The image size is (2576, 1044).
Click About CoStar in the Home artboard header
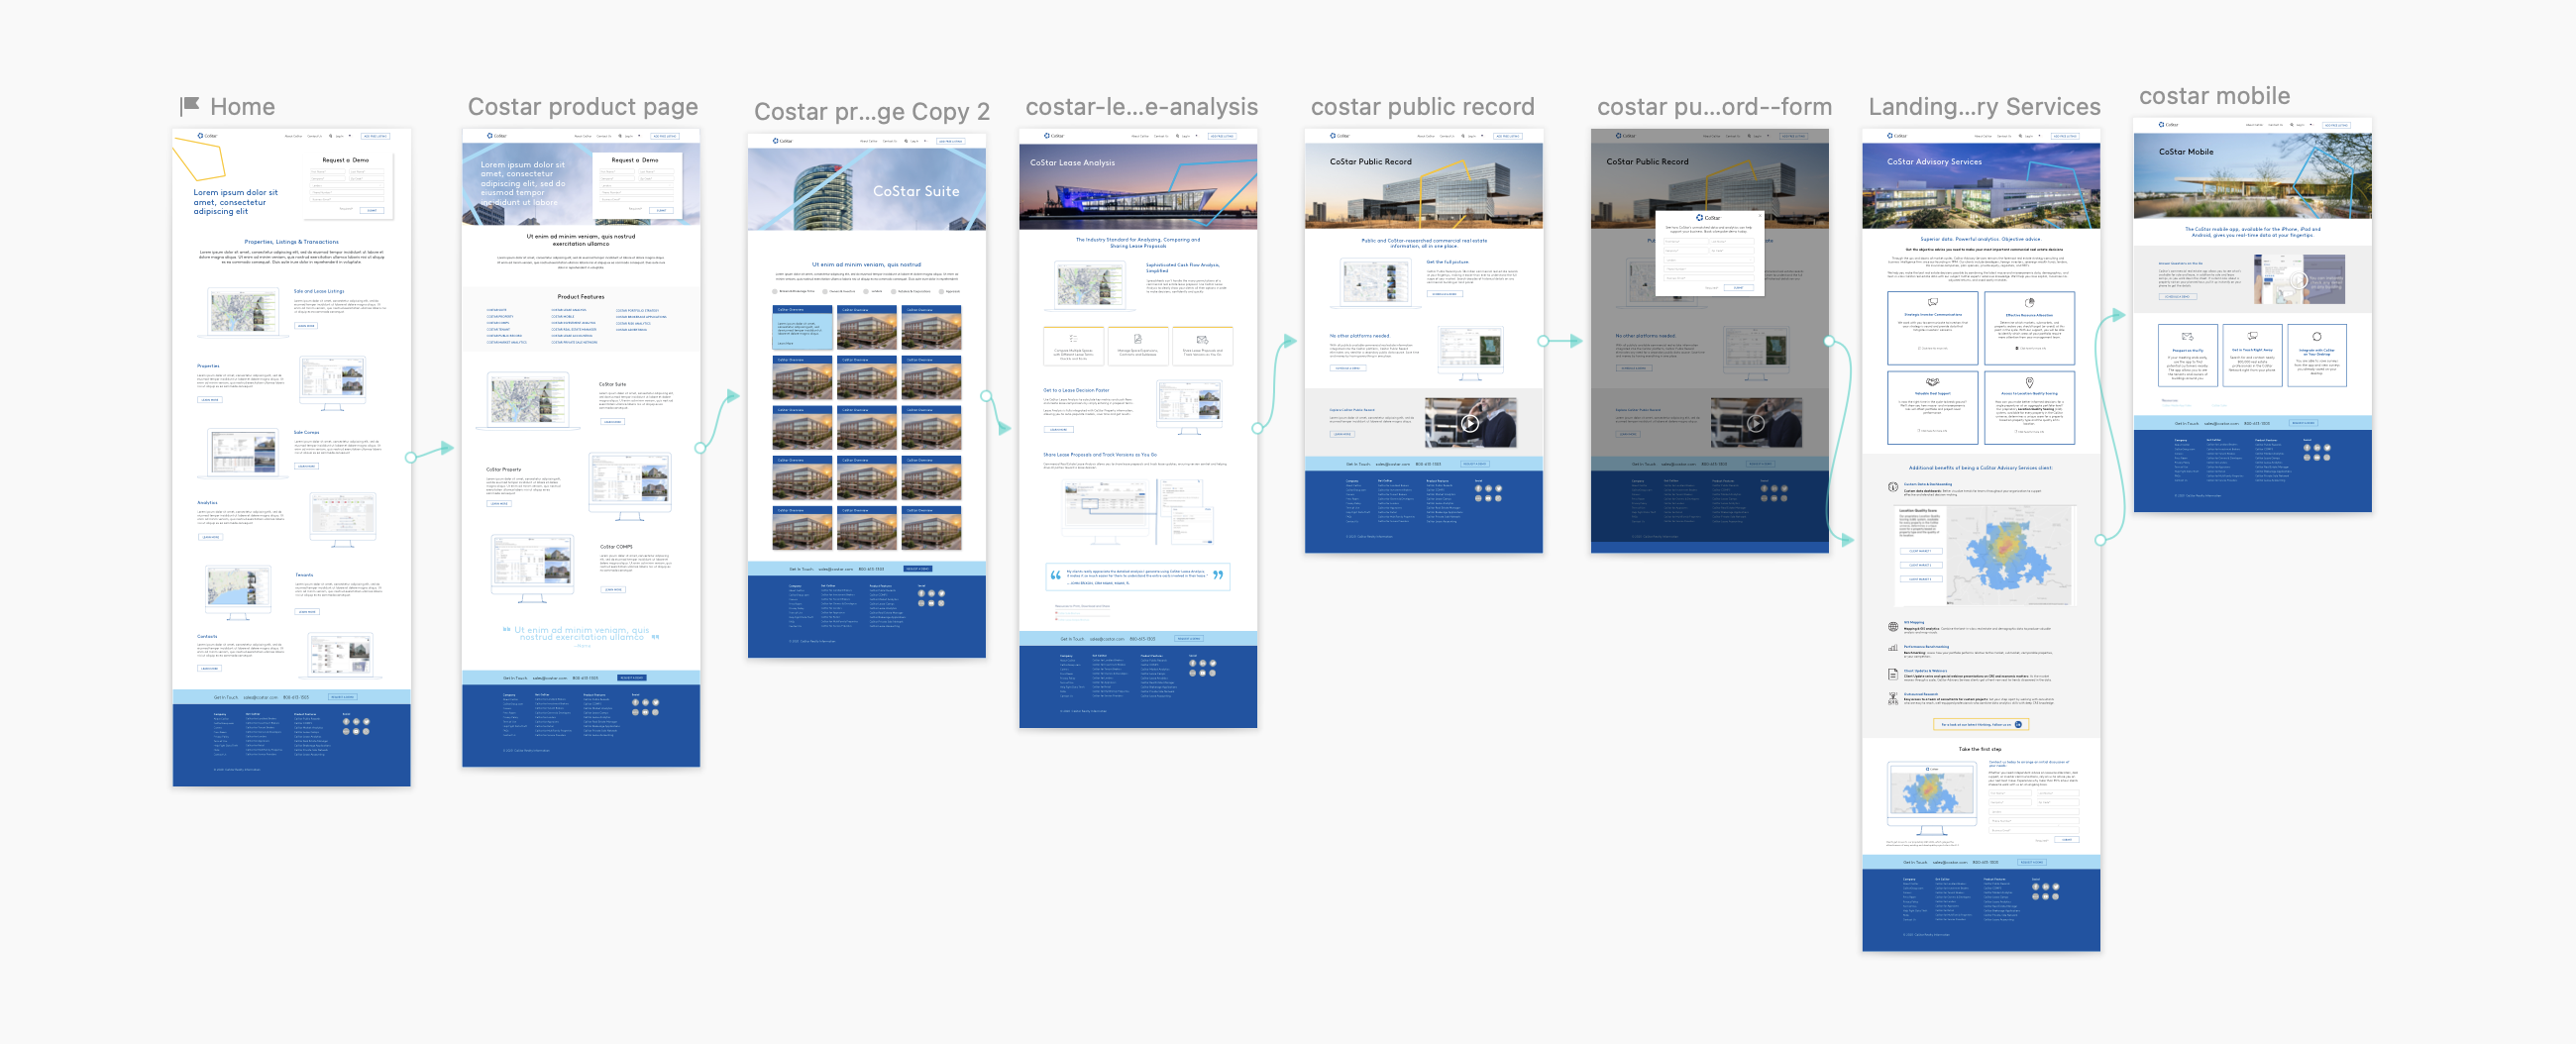click(293, 136)
